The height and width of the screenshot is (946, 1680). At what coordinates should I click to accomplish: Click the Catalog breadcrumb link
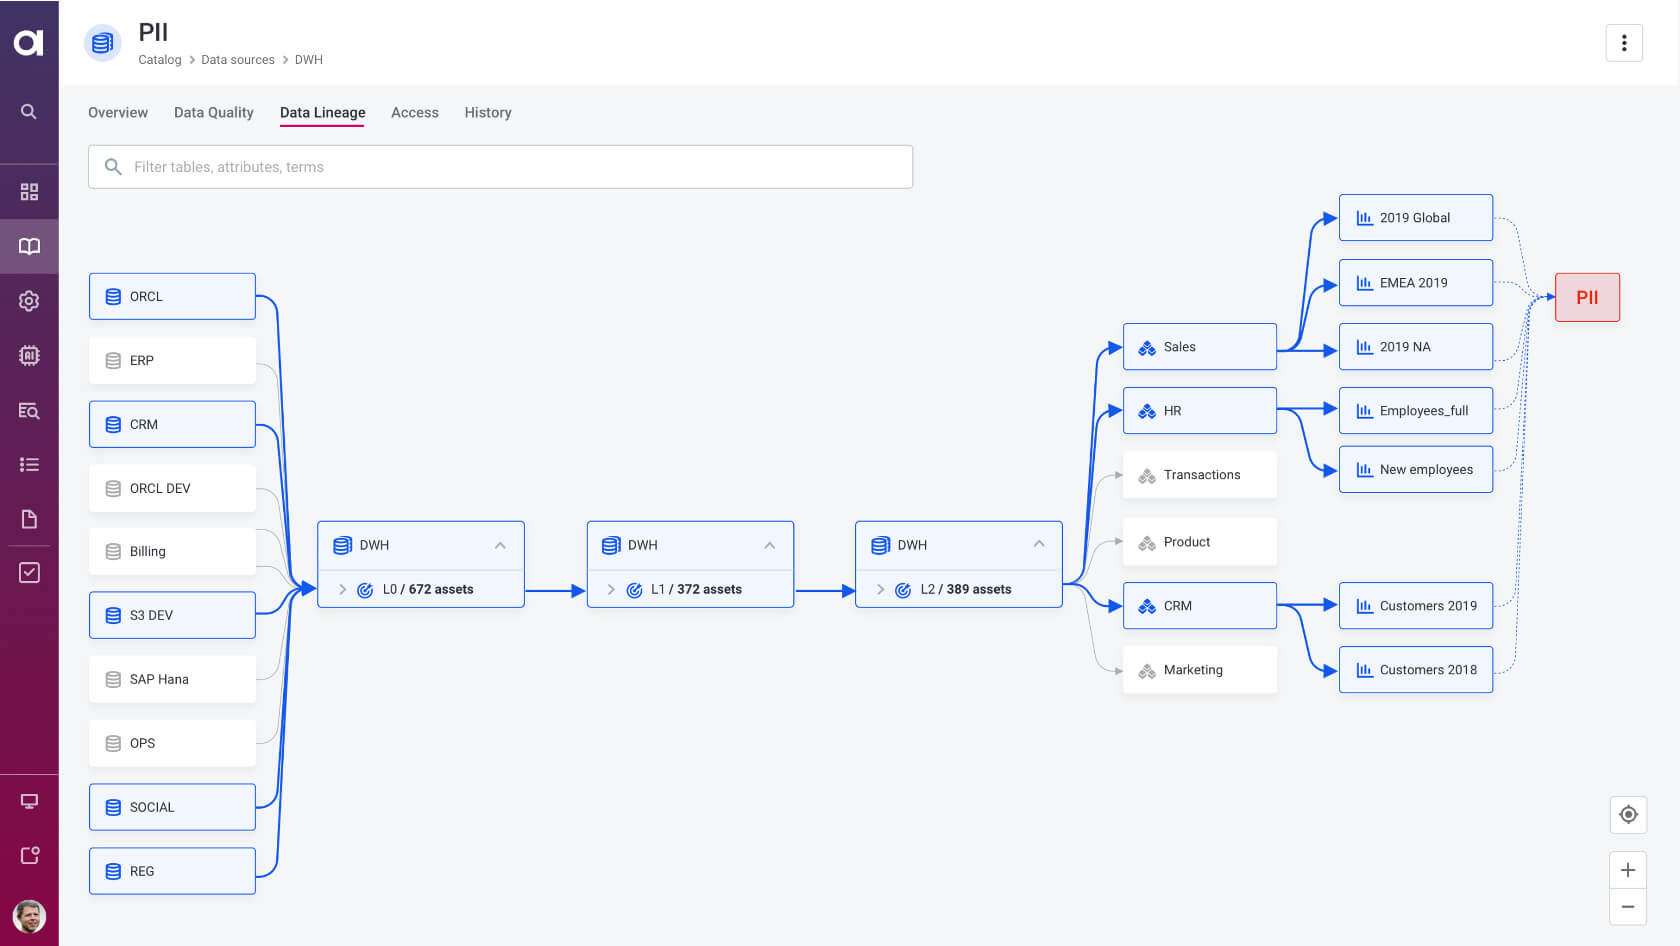(160, 60)
